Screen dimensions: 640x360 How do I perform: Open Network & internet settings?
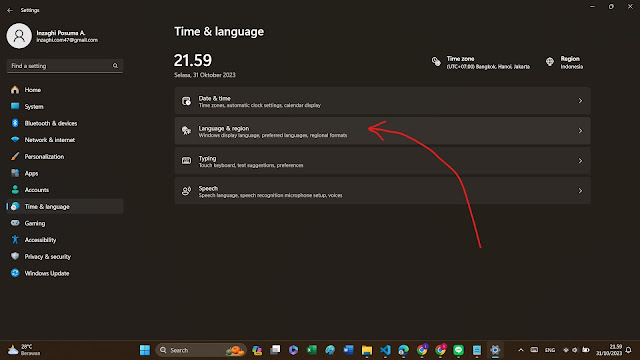coord(65,140)
